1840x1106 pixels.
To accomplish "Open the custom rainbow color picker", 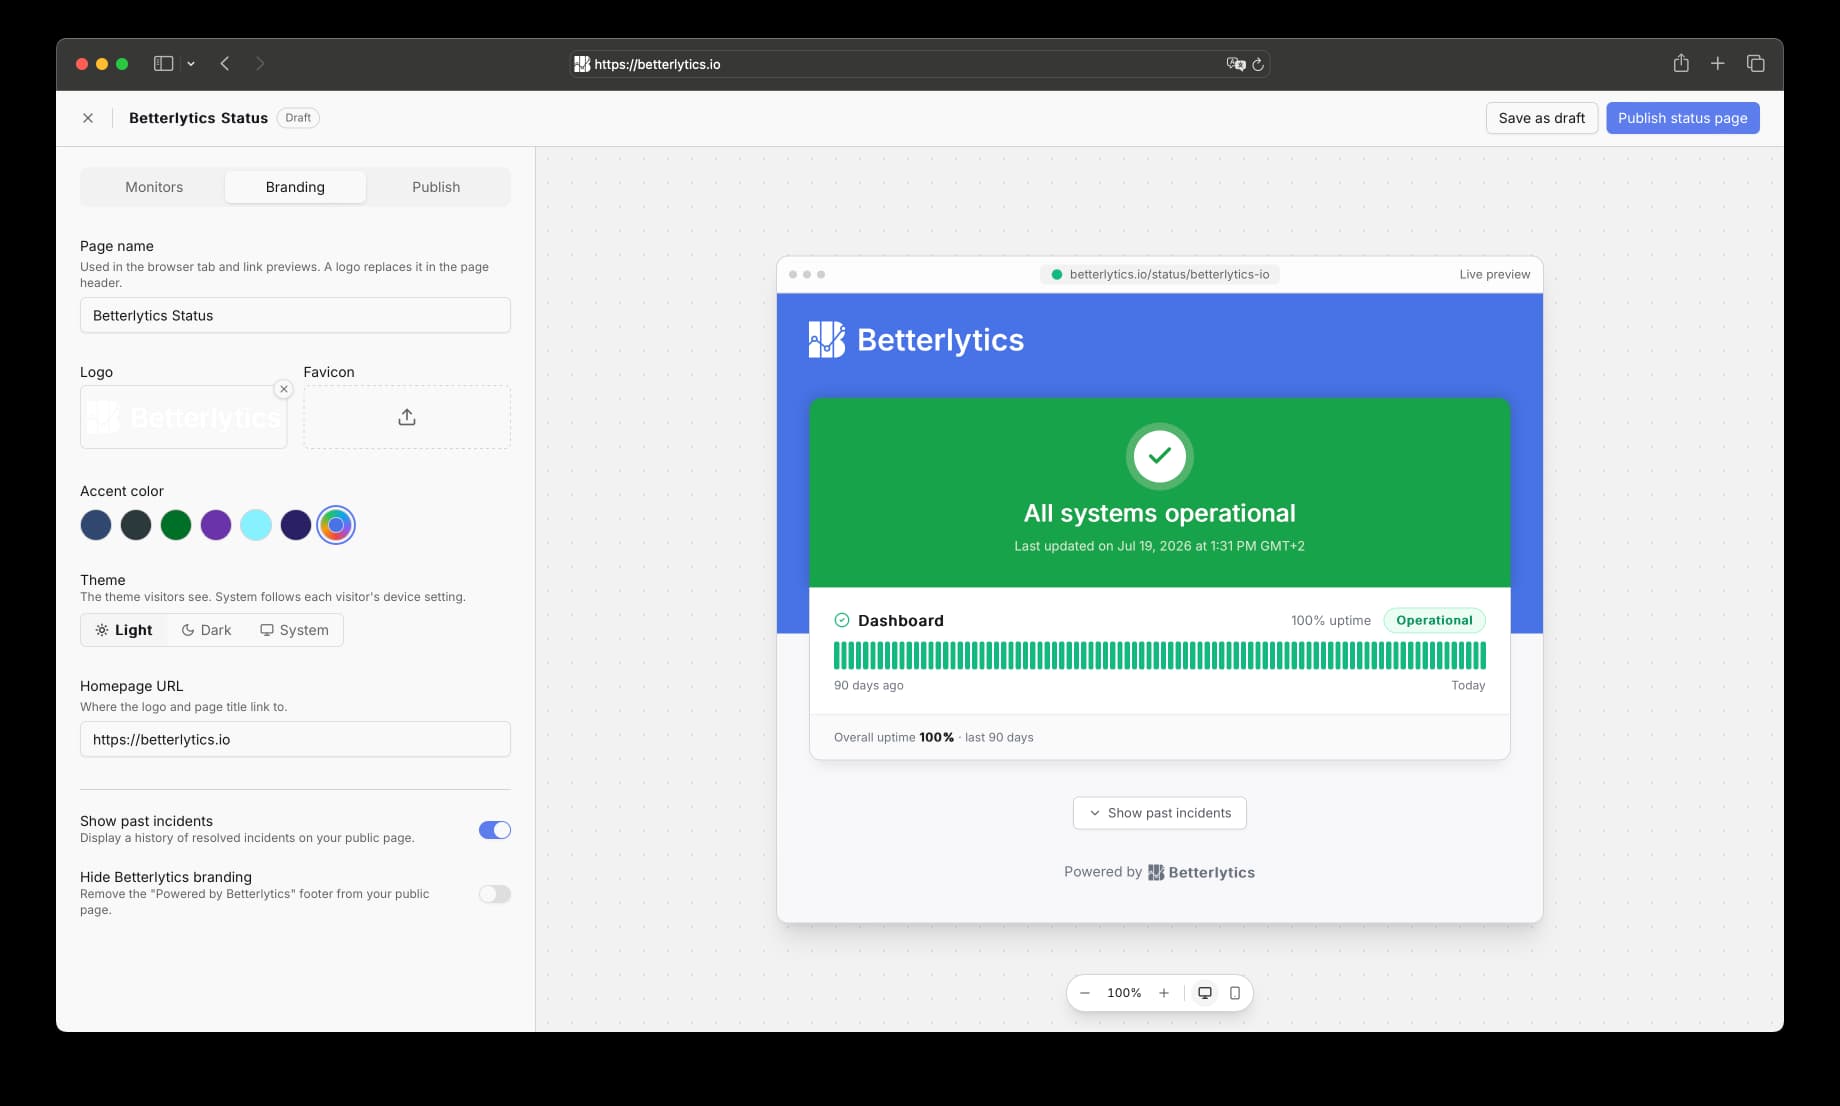I will tap(336, 525).
